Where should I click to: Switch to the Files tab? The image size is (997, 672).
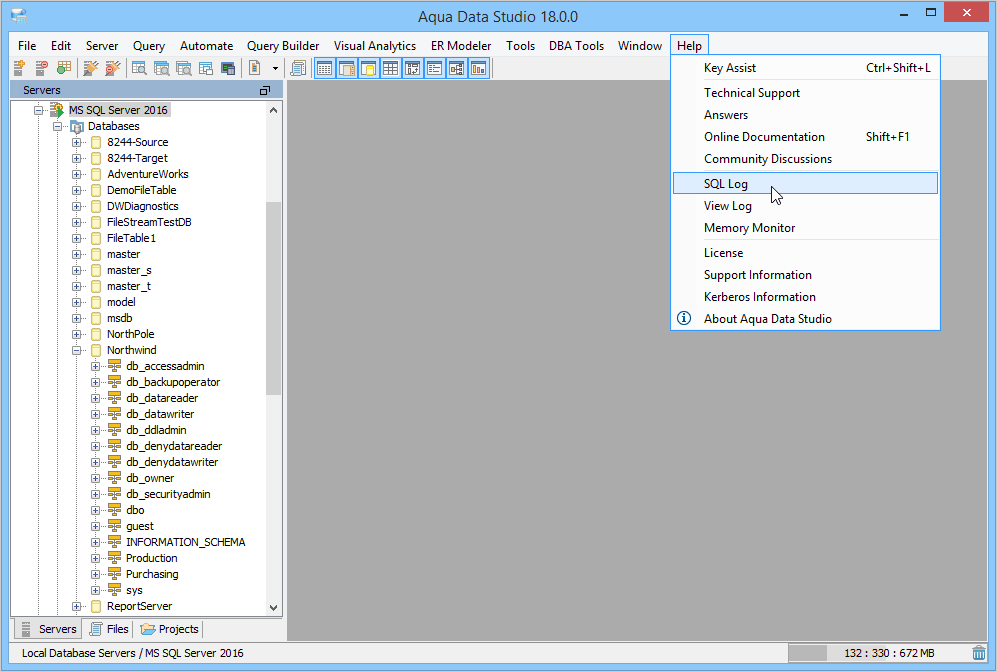pyautogui.click(x=109, y=629)
